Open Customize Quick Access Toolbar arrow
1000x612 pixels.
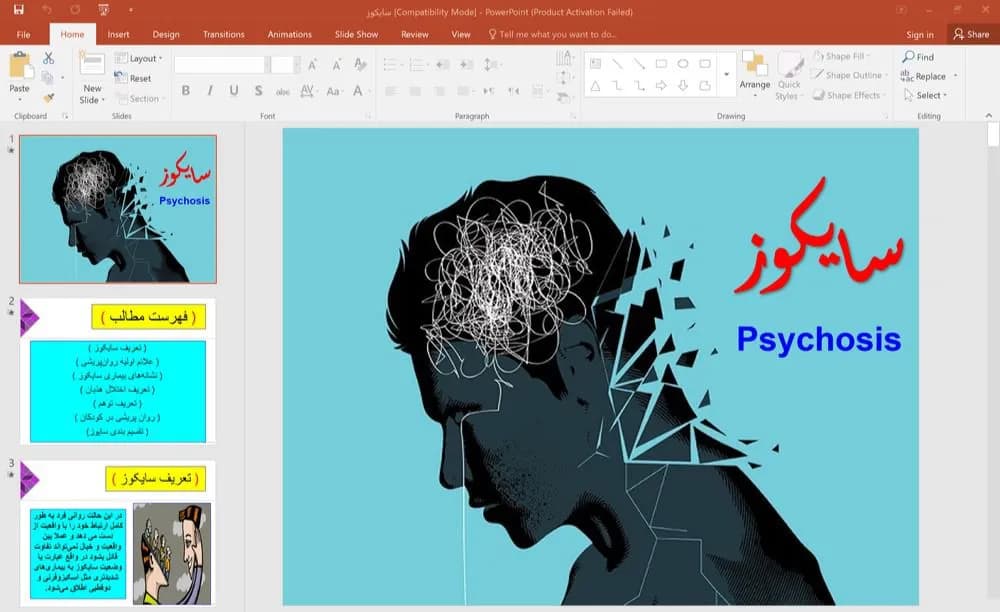point(130,10)
